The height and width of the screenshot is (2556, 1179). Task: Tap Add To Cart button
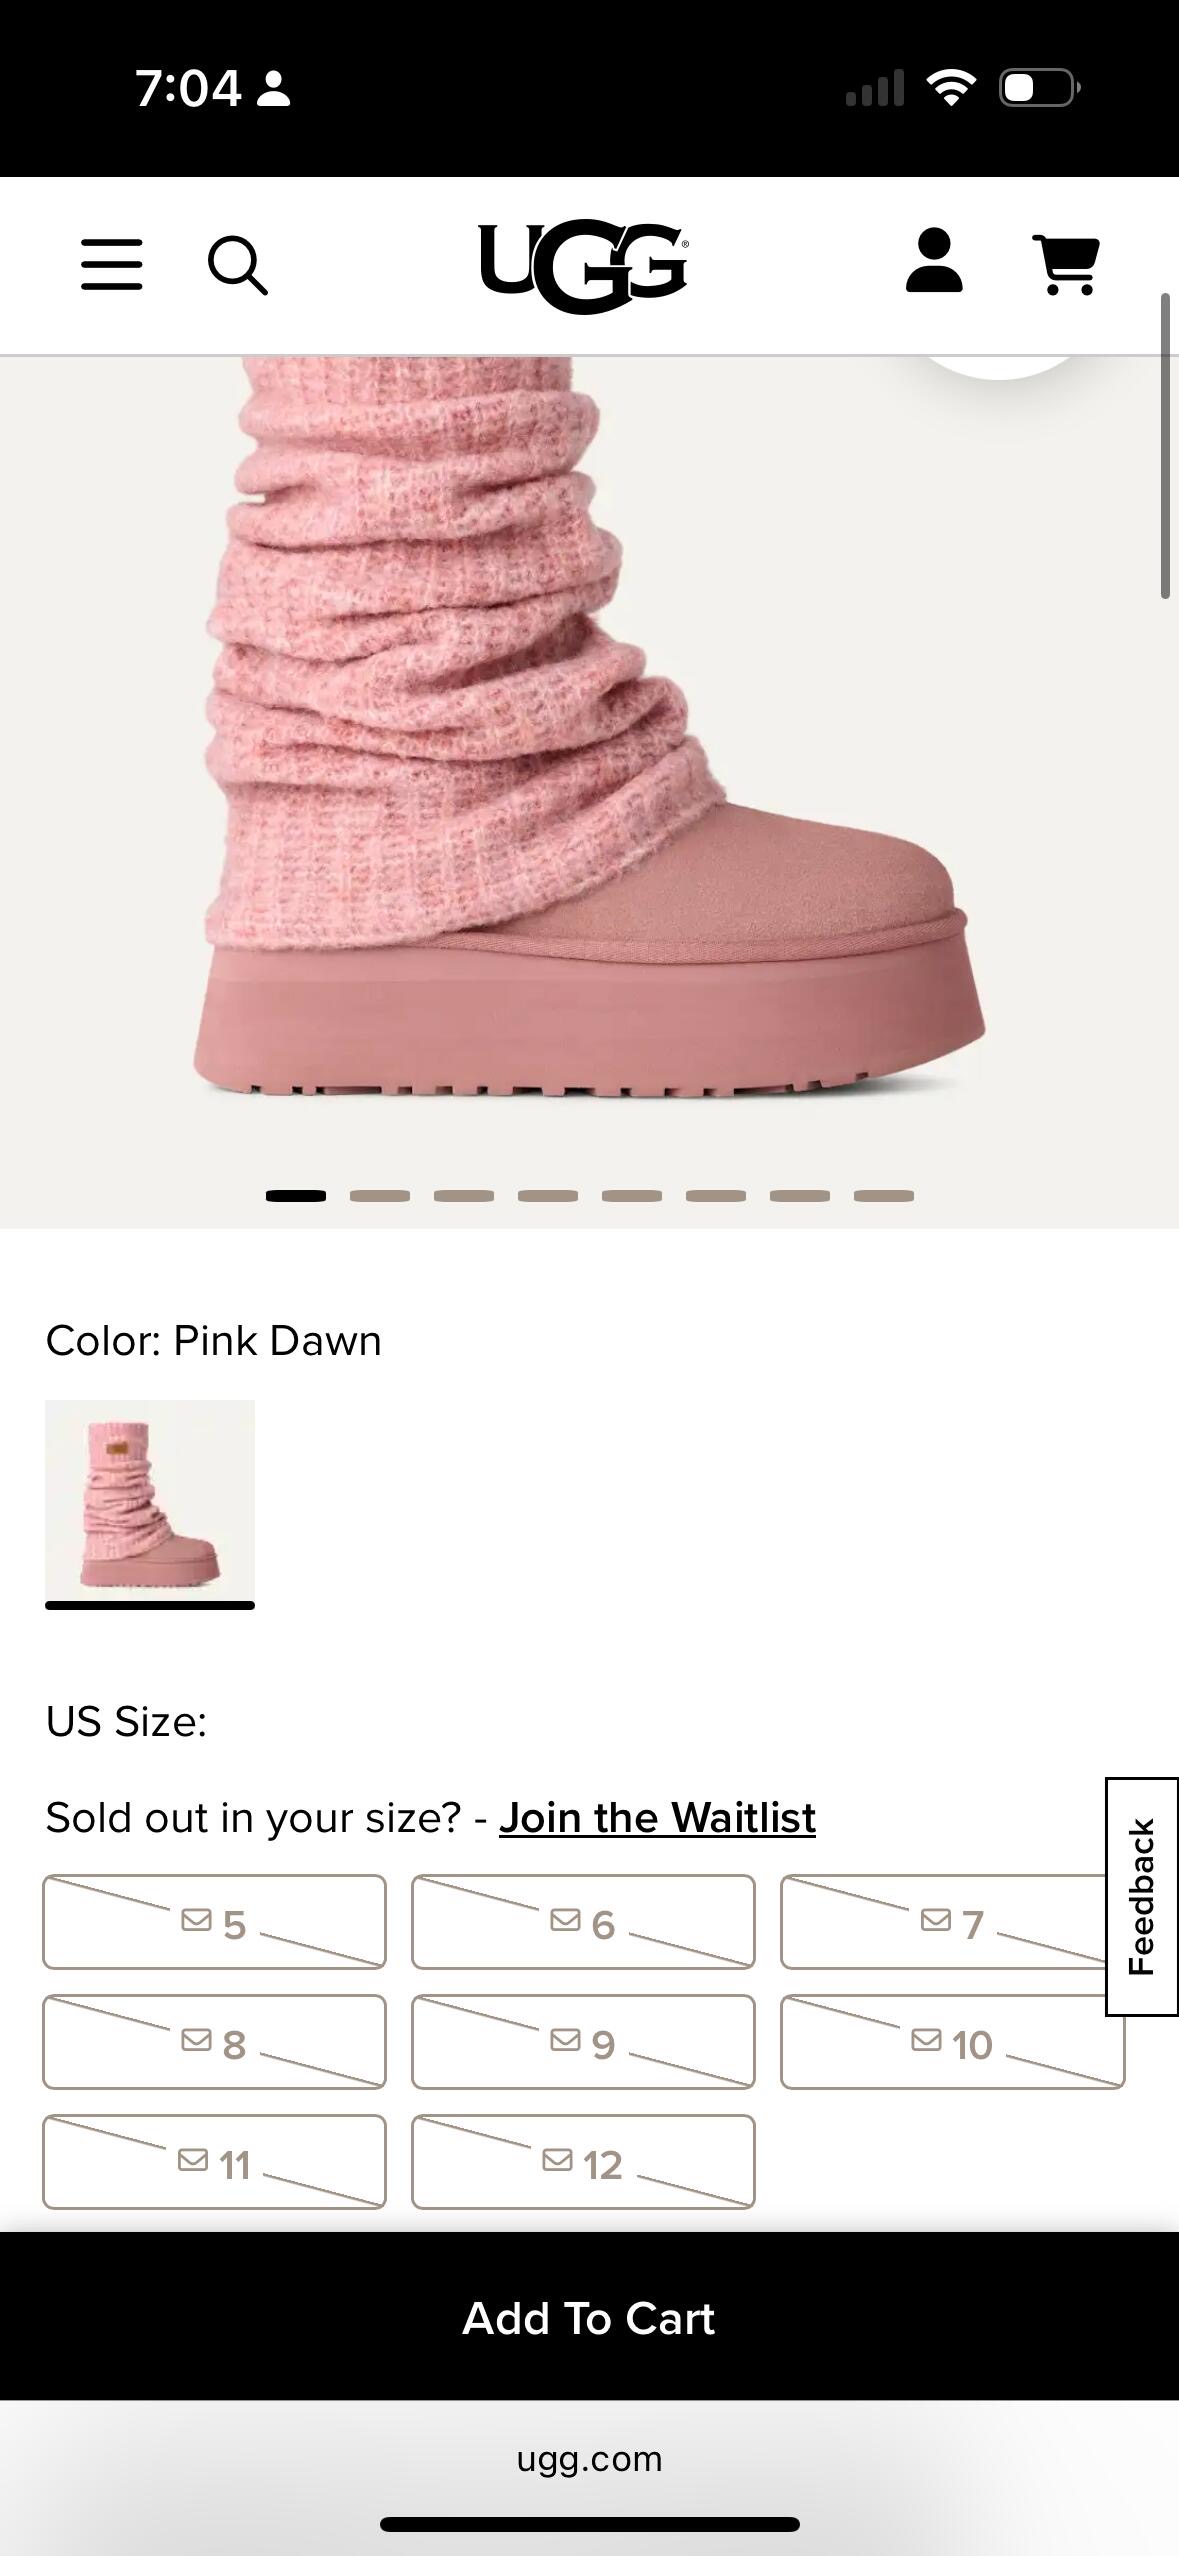click(589, 2317)
